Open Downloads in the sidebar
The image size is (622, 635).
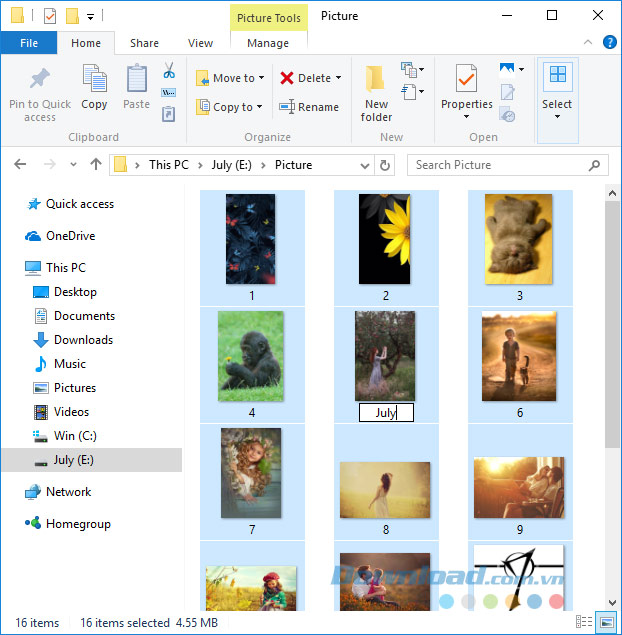(x=73, y=339)
